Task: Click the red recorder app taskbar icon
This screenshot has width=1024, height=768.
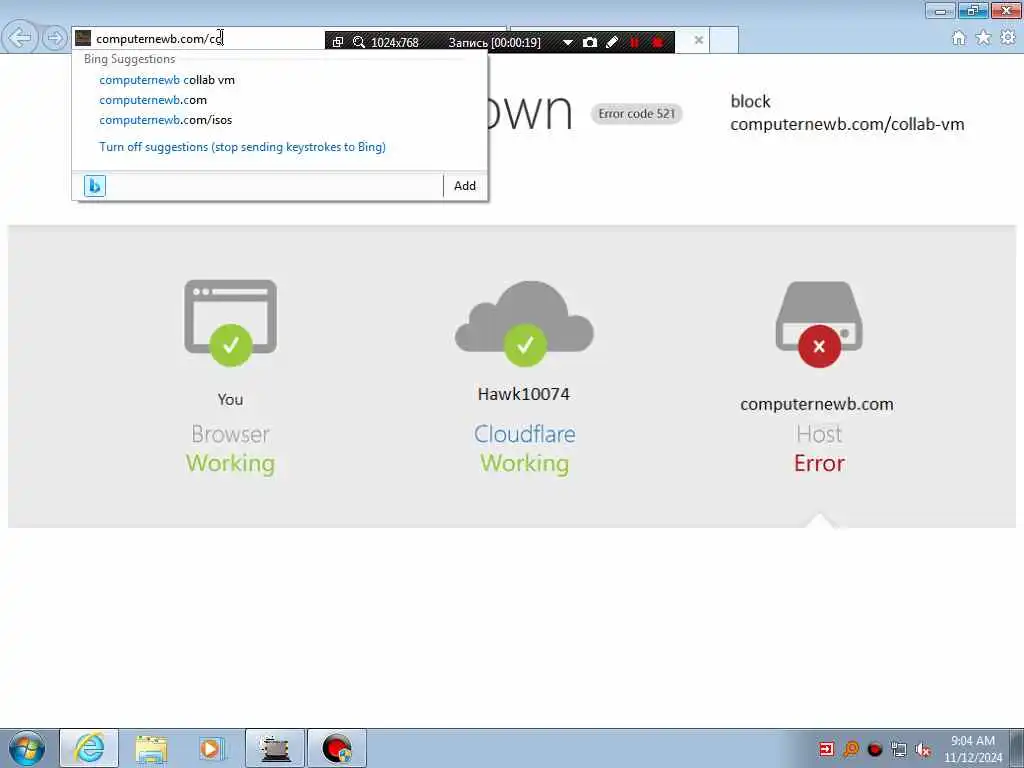Action: click(x=337, y=748)
